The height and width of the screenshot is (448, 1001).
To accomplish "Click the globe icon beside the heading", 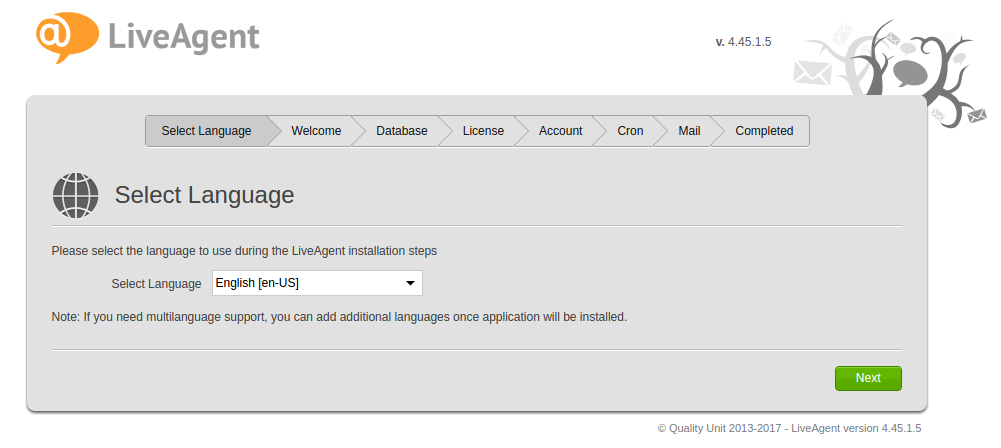I will [x=76, y=195].
